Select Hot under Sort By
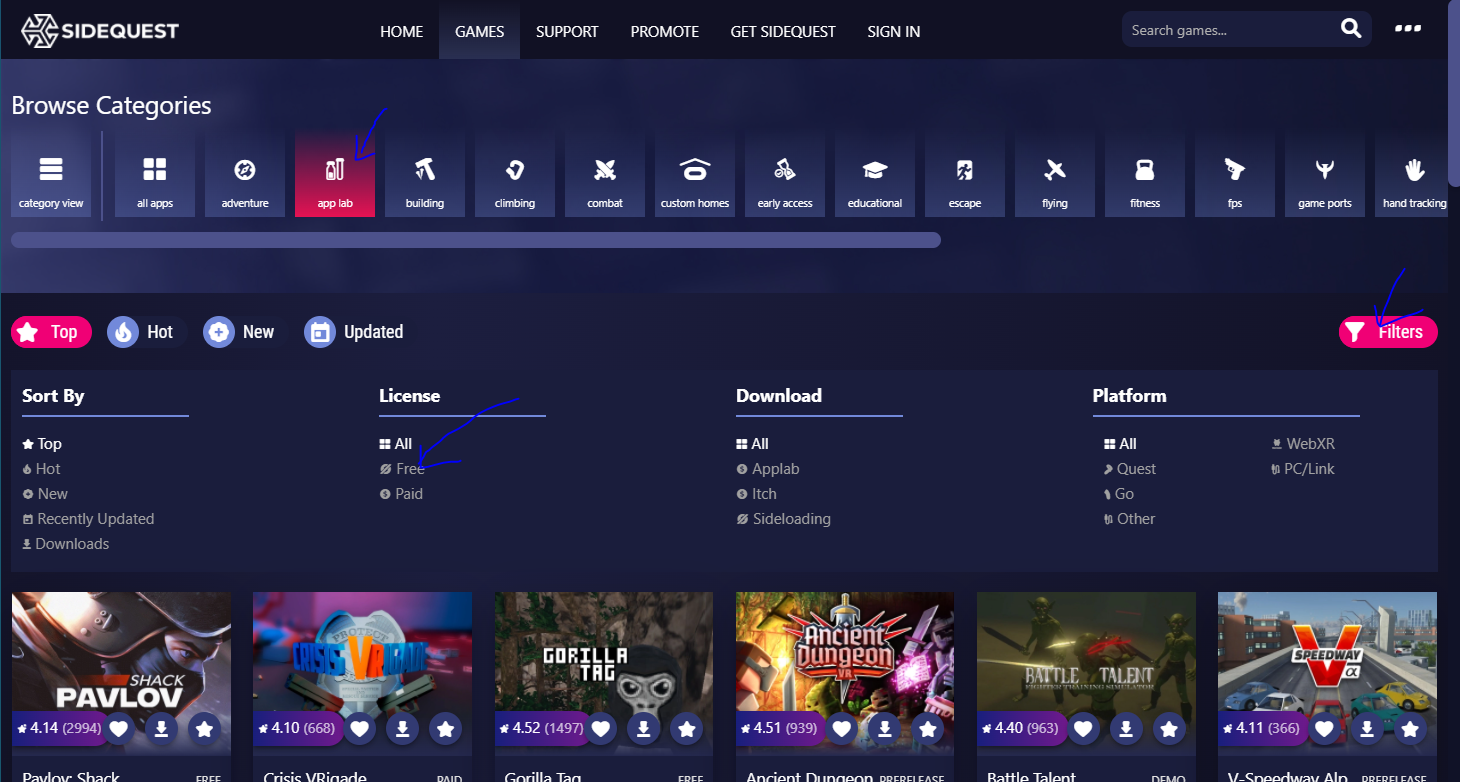The height and width of the screenshot is (782, 1460). point(41,469)
